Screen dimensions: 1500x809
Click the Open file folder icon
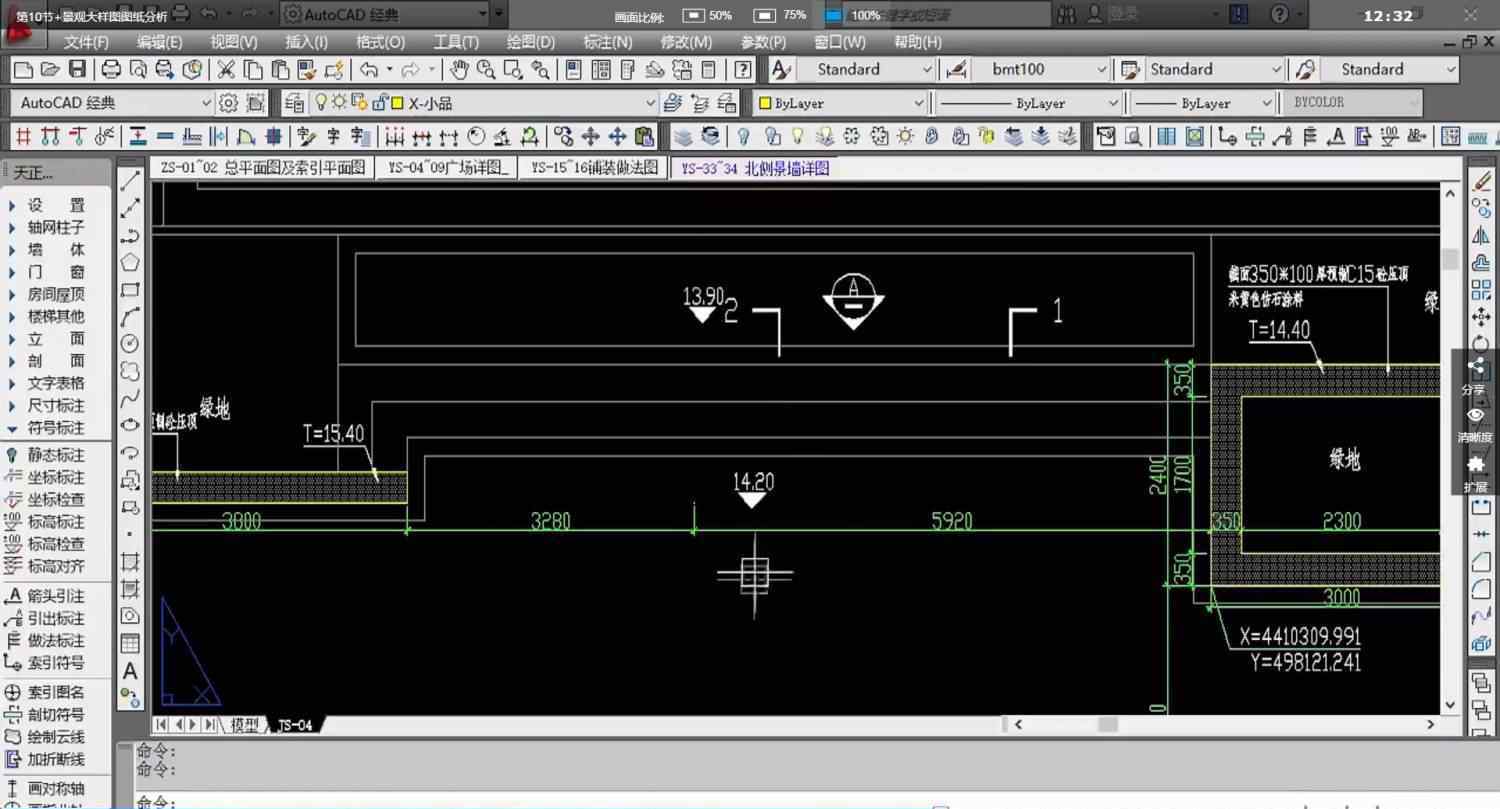[50, 70]
